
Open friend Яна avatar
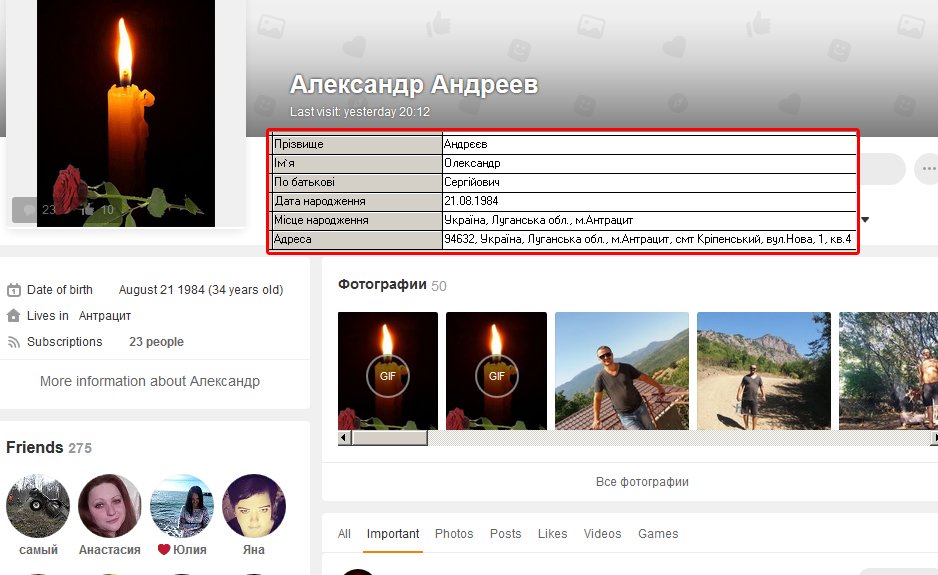click(254, 506)
